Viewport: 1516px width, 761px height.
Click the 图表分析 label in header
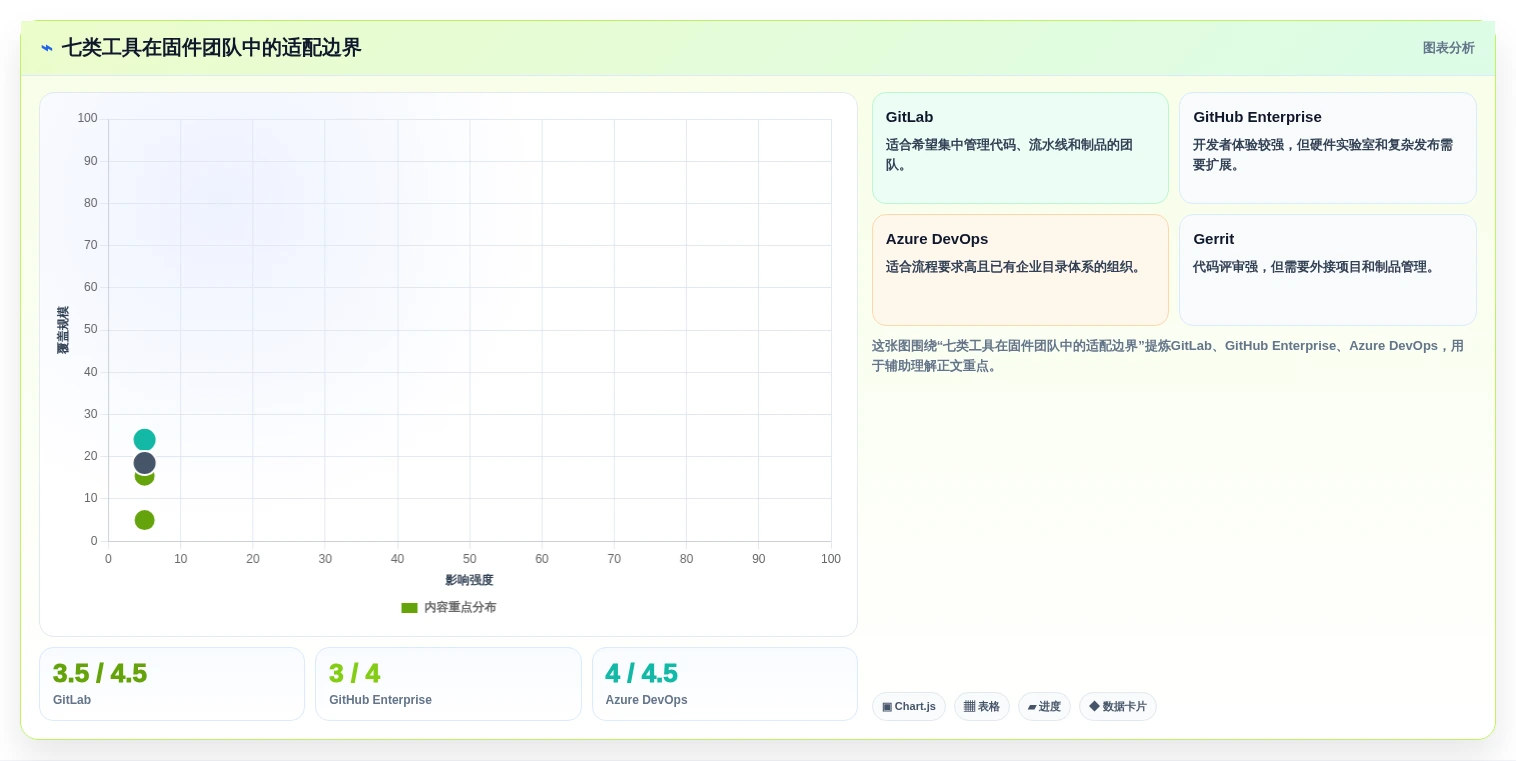[x=1448, y=48]
